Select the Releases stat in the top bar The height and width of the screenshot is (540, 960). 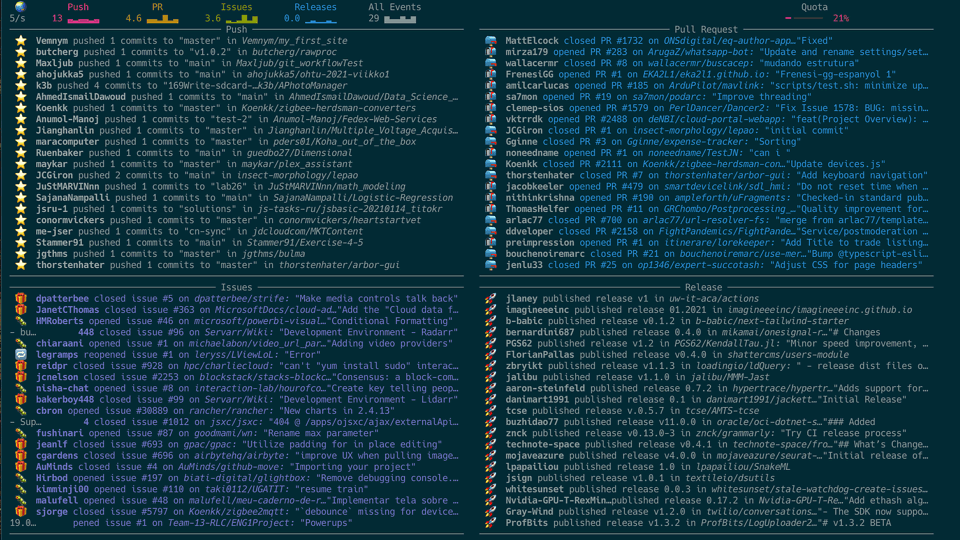pos(316,7)
